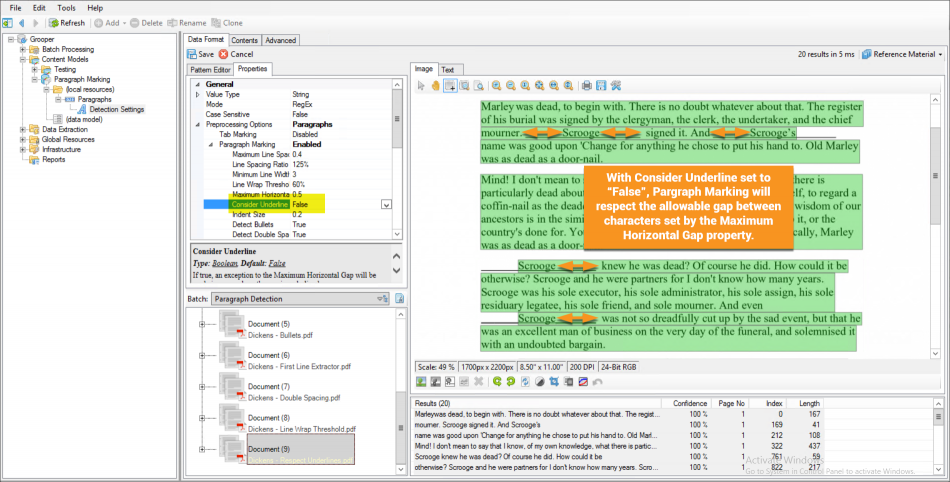Switch to the Pattern Editor tab

pos(211,69)
